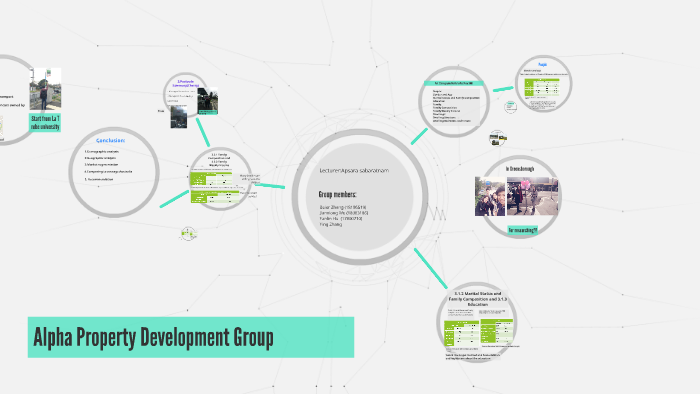Image resolution: width=700 pixels, height=394 pixels.
Task: Click the 5. Recommendation list item
Action: tap(99, 179)
